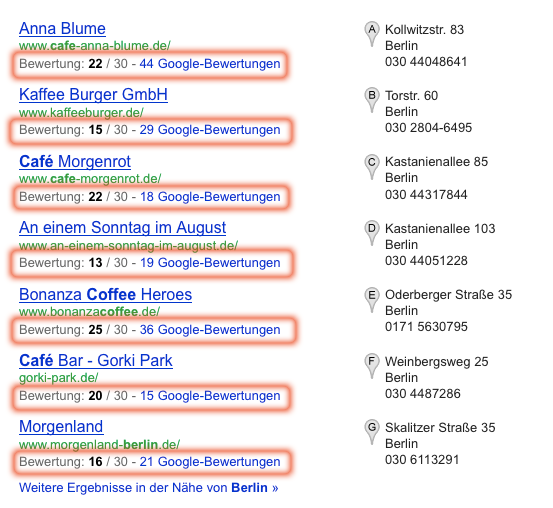
Task: Visit the Café Morgenrot result
Action: pos(75,162)
